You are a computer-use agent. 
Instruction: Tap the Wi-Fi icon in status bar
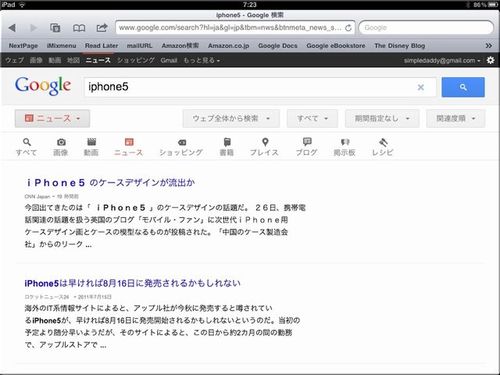pos(22,5)
